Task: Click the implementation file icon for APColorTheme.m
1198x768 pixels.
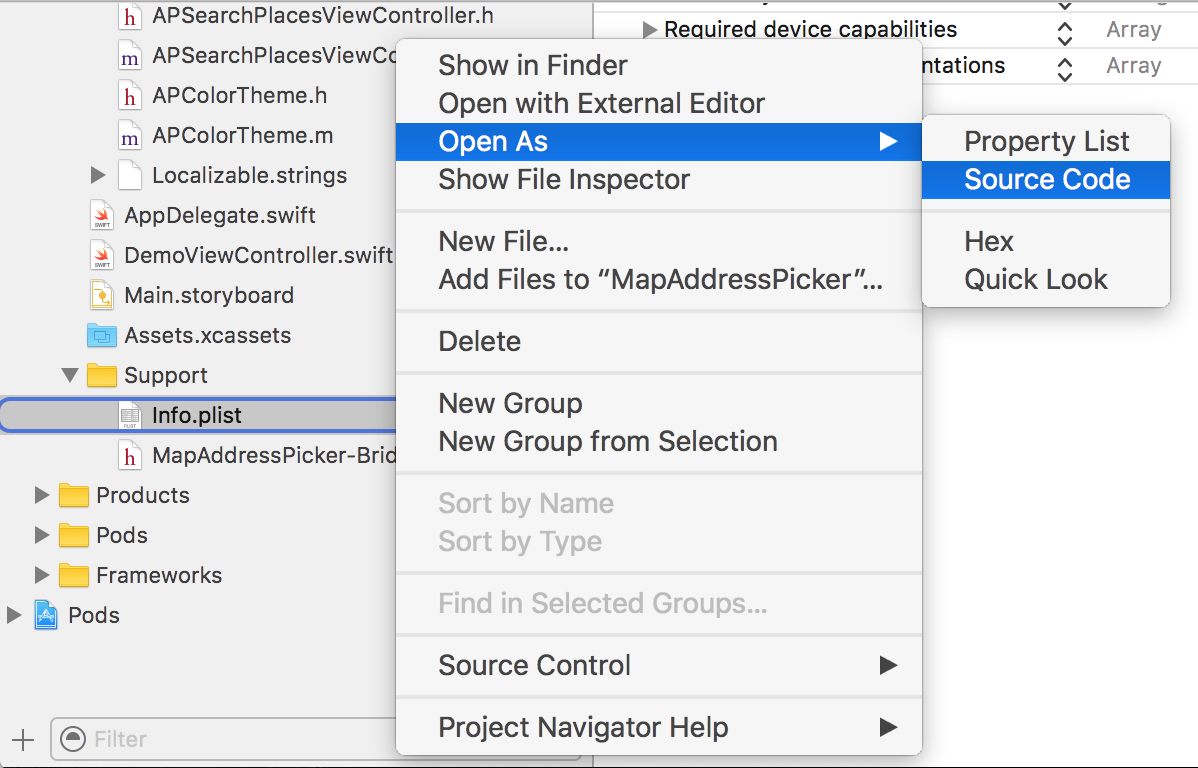Action: point(129,136)
